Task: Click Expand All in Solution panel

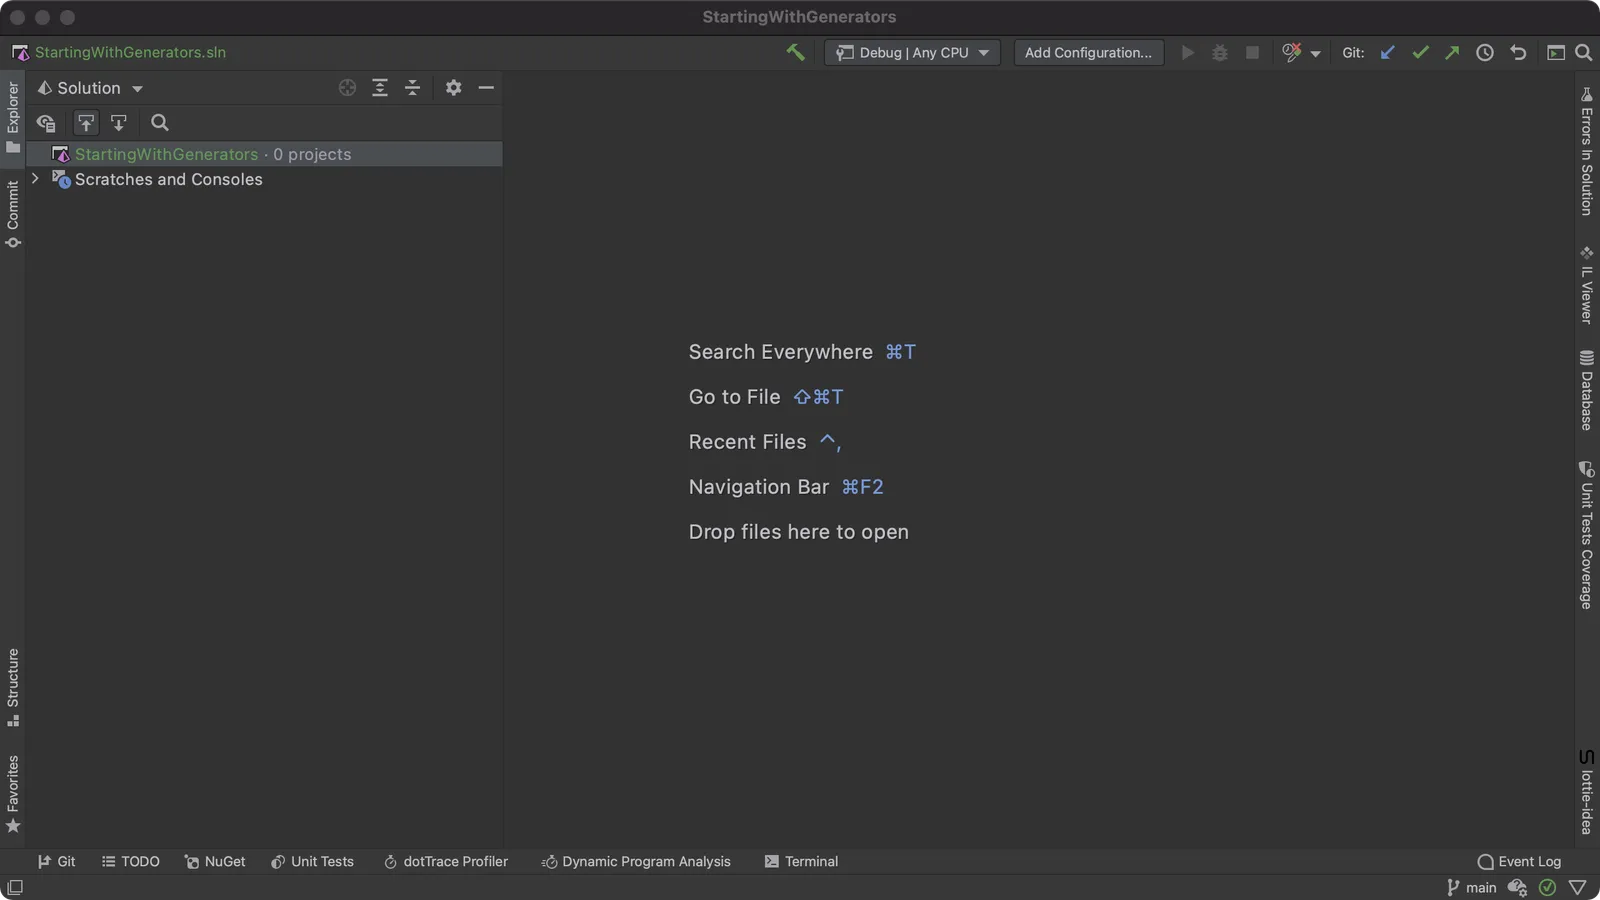Action: 380,88
